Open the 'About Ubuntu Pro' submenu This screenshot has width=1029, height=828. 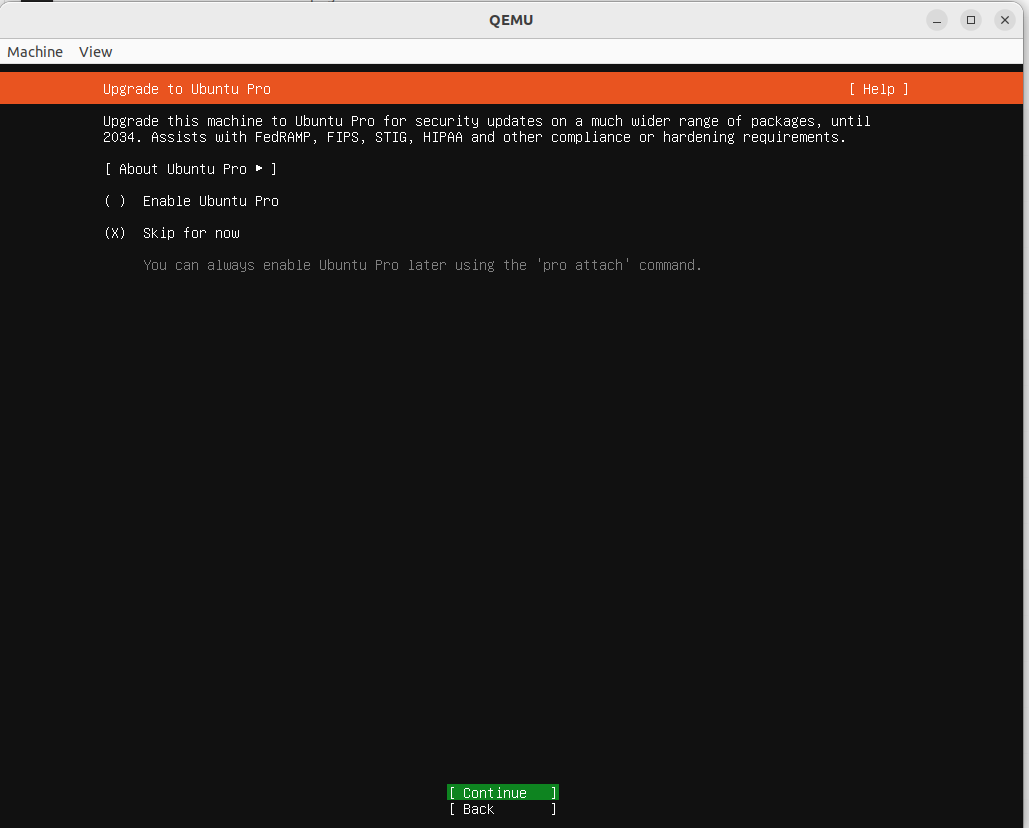189,169
